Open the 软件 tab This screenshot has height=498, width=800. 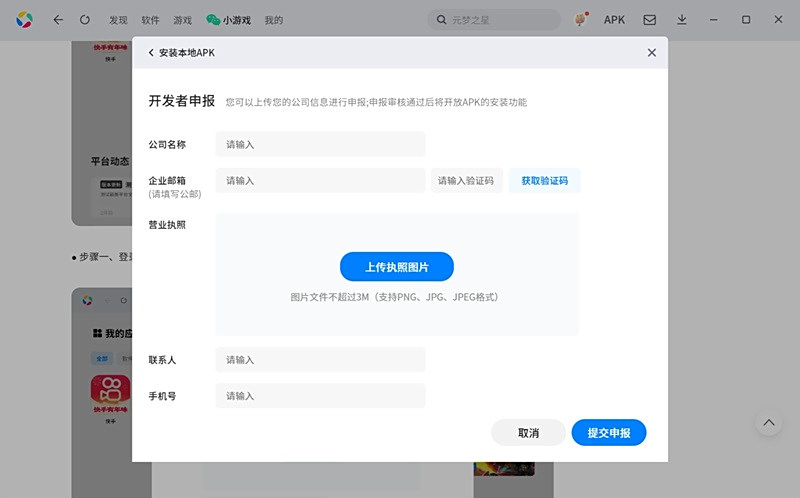(x=150, y=20)
